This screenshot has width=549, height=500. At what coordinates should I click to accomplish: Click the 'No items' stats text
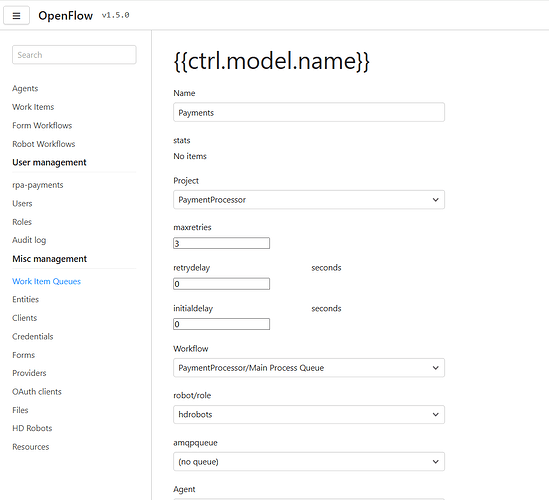[x=190, y=156]
